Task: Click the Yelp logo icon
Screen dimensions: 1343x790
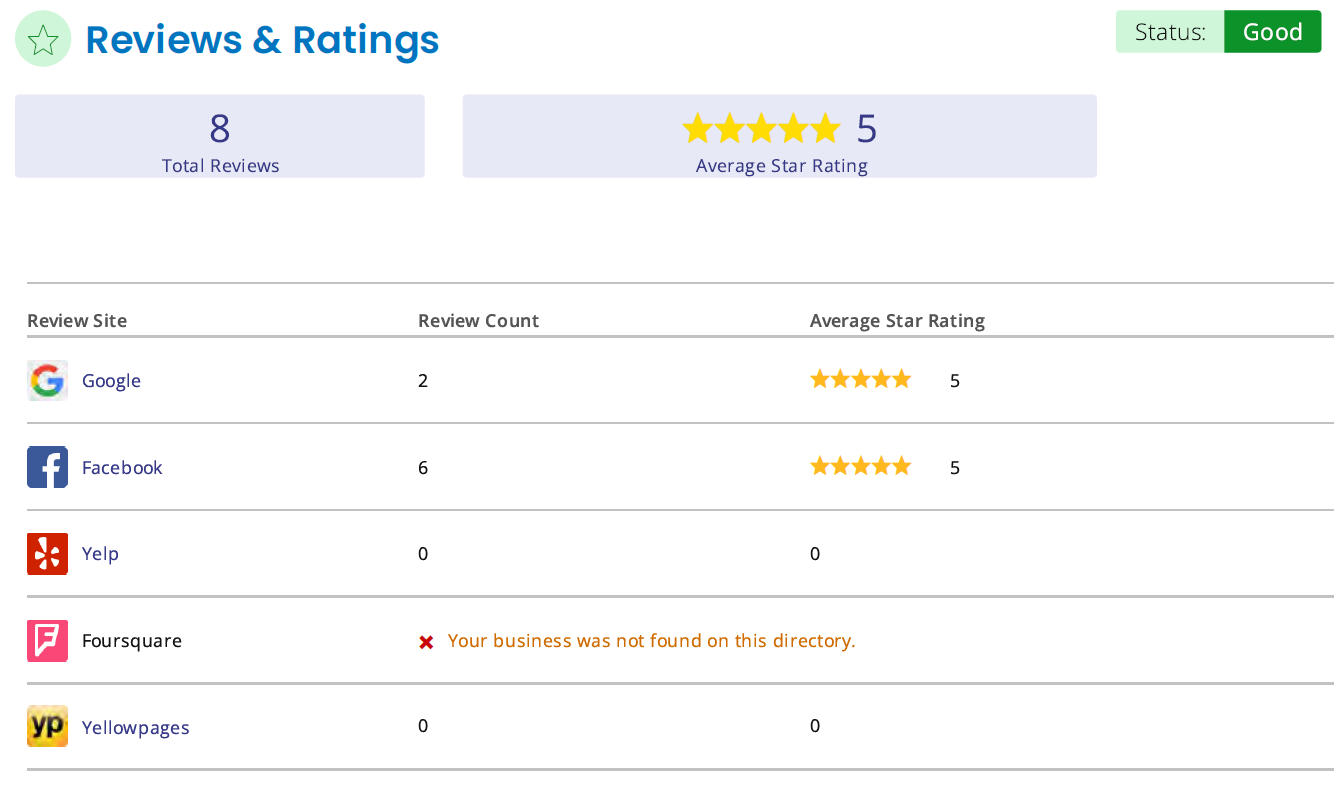Action: (x=47, y=554)
